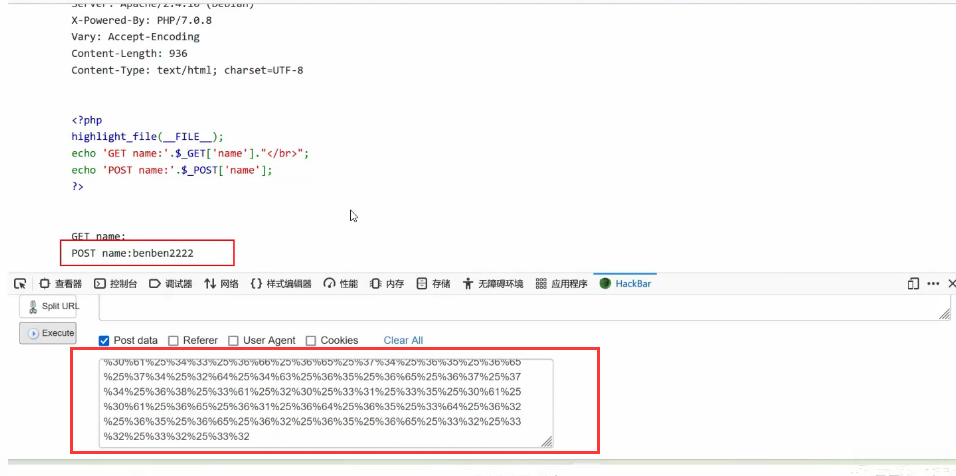Viewport: 956px width, 476px height.
Task: Toggle responsive design mode icon
Action: click(x=913, y=284)
